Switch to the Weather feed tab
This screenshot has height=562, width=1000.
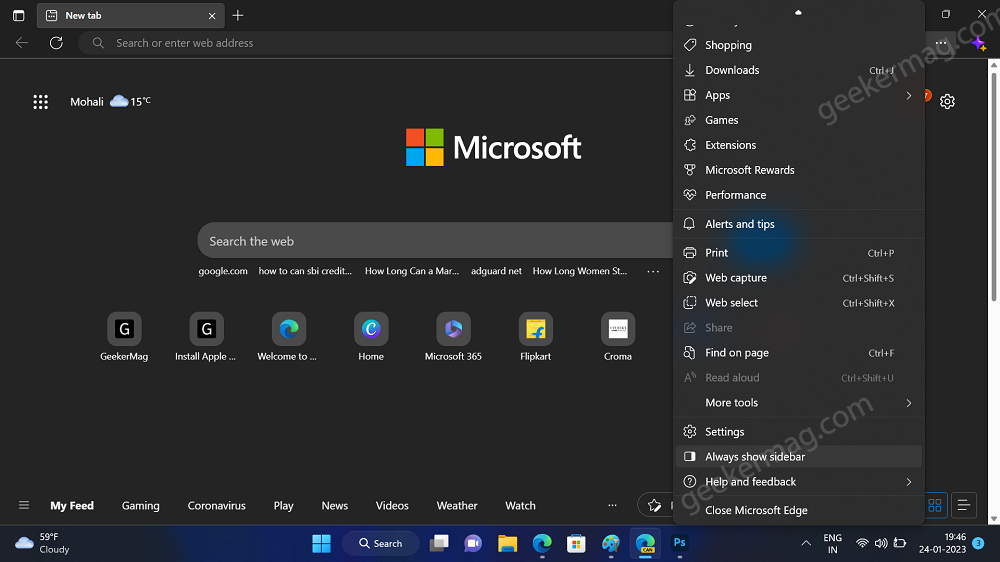pyautogui.click(x=457, y=505)
